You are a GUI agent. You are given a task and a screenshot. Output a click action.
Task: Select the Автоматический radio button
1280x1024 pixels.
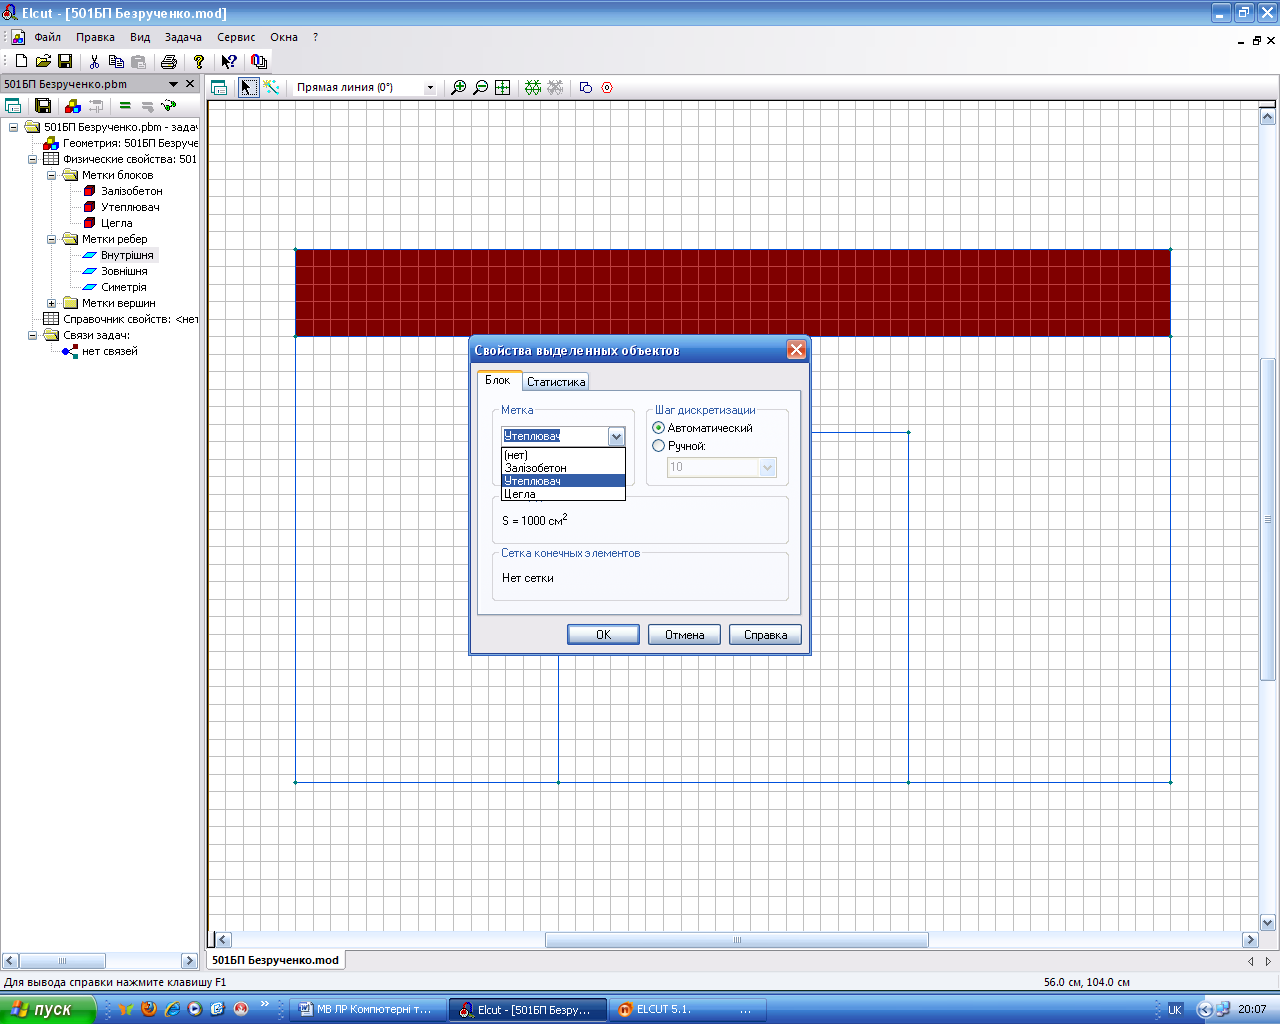coord(659,428)
